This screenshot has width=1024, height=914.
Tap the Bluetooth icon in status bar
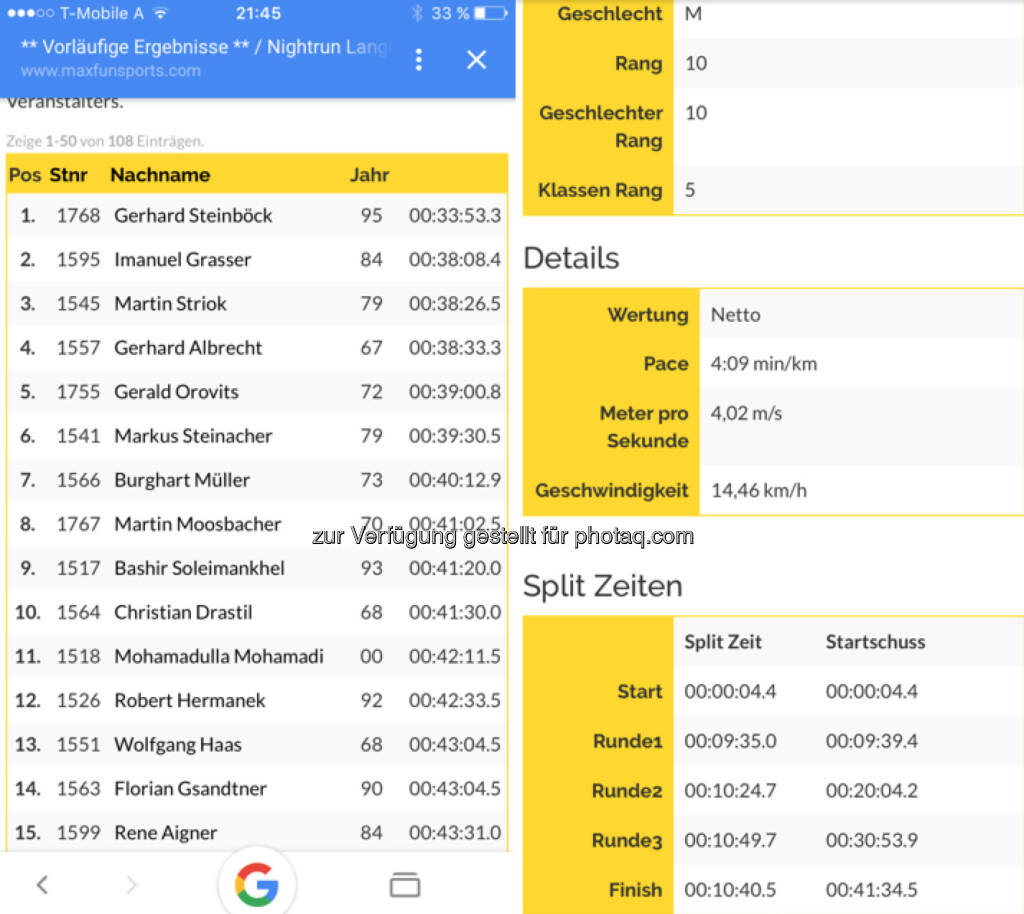click(x=417, y=14)
